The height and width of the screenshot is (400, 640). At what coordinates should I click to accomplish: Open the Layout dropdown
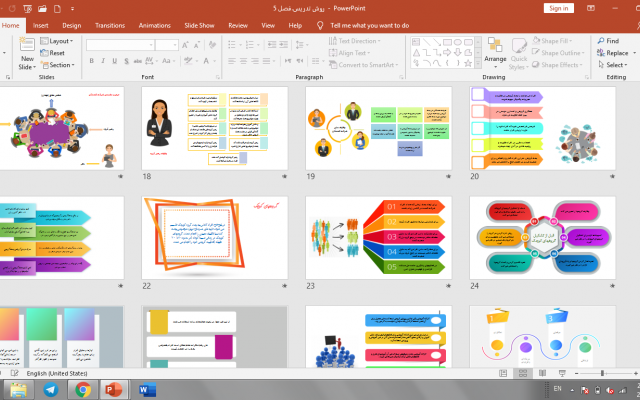coord(56,41)
